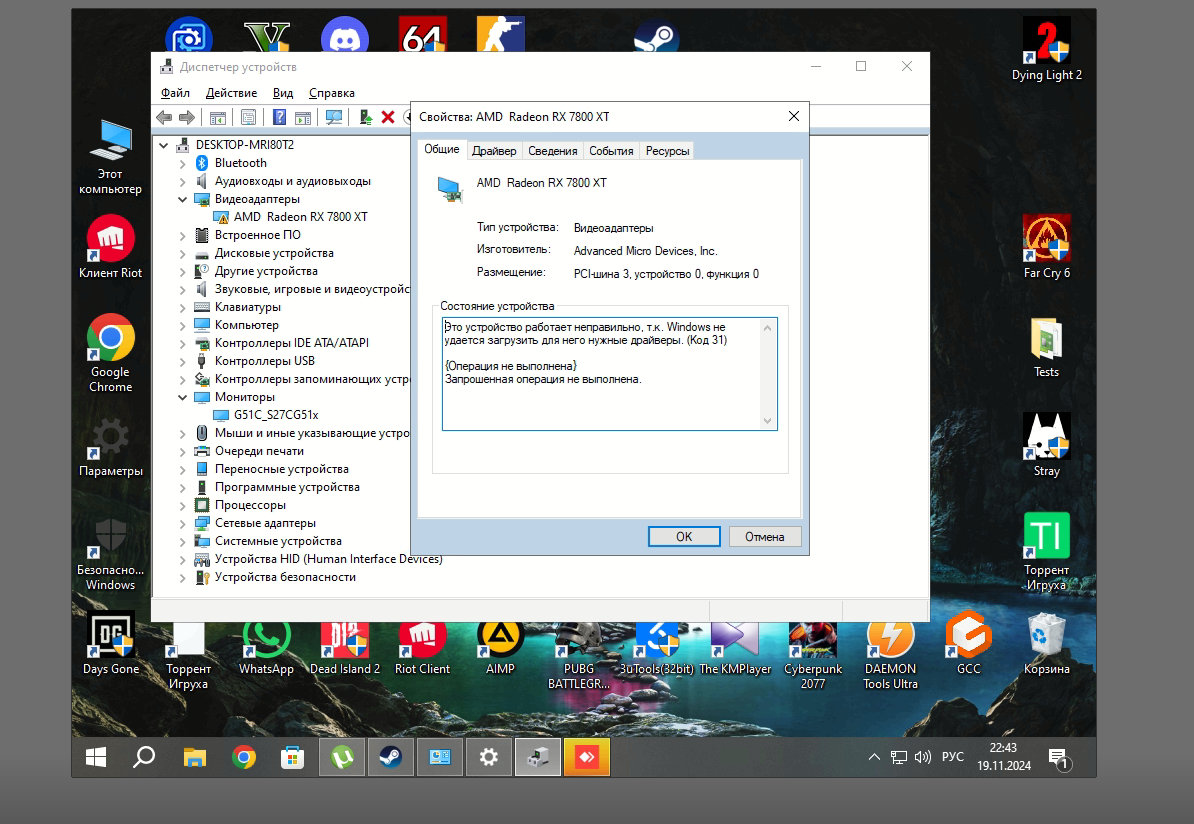Switch to the Сведения tab
This screenshot has width=1194, height=824.
(x=553, y=151)
